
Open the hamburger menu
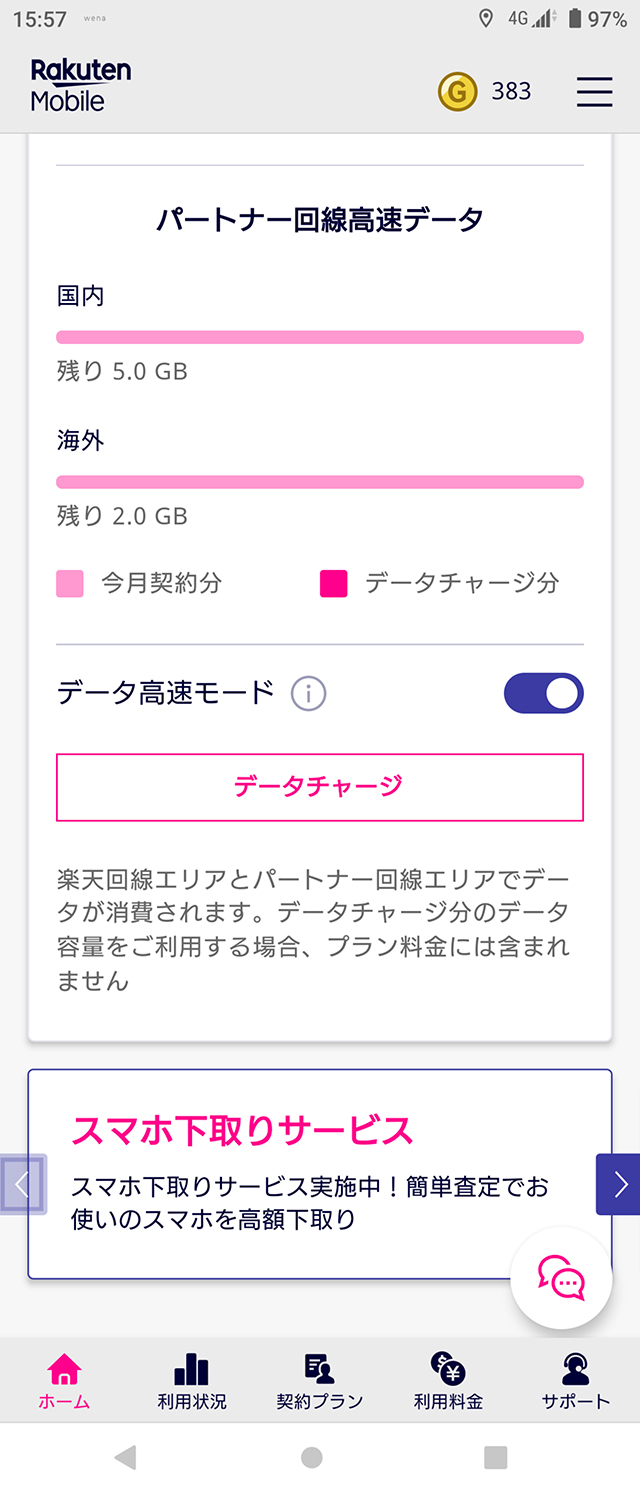coord(594,92)
